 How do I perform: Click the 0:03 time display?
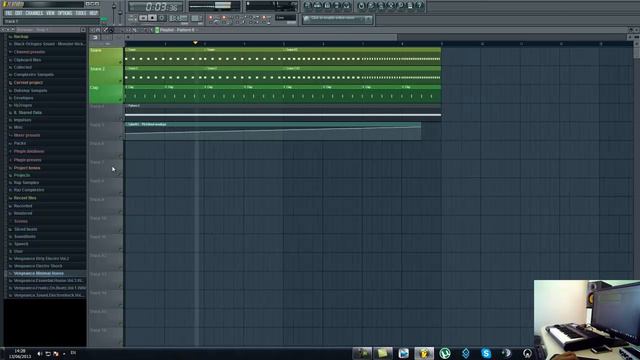[x=156, y=7]
